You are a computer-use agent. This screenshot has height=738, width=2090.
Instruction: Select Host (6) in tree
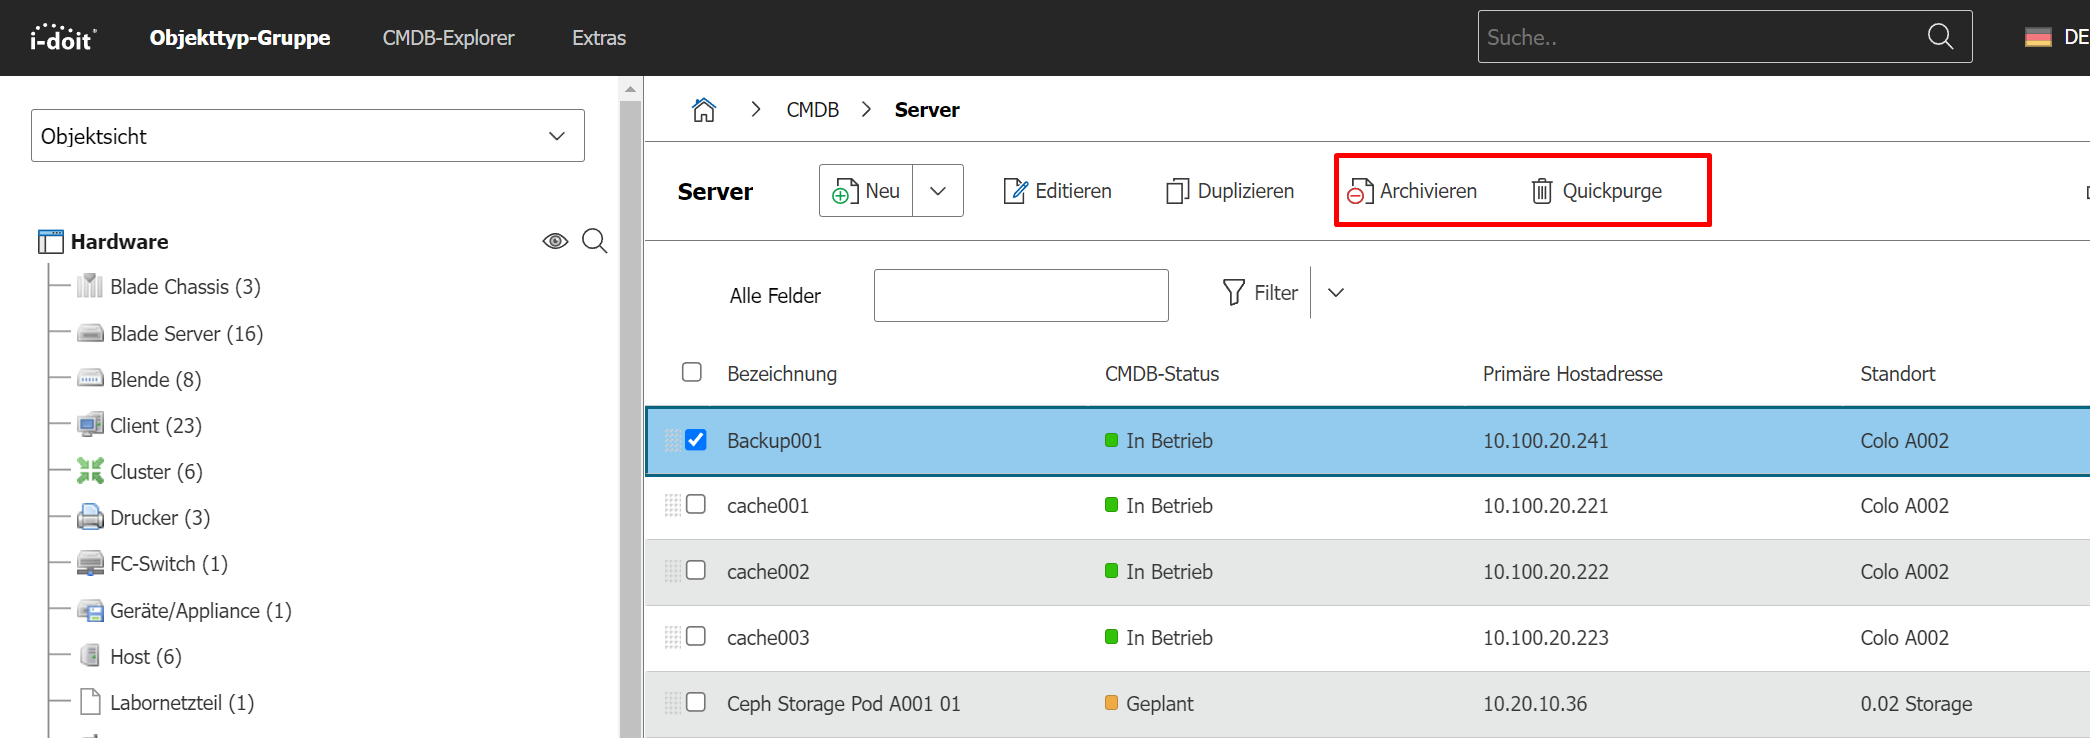pyautogui.click(x=146, y=657)
